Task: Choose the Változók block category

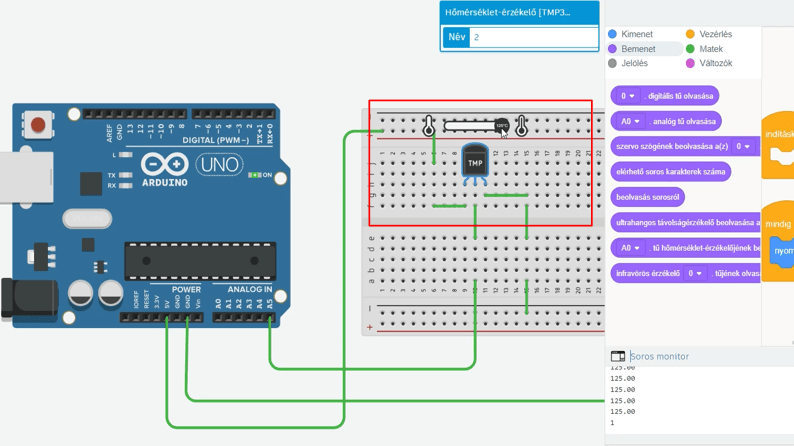Action: (x=715, y=63)
